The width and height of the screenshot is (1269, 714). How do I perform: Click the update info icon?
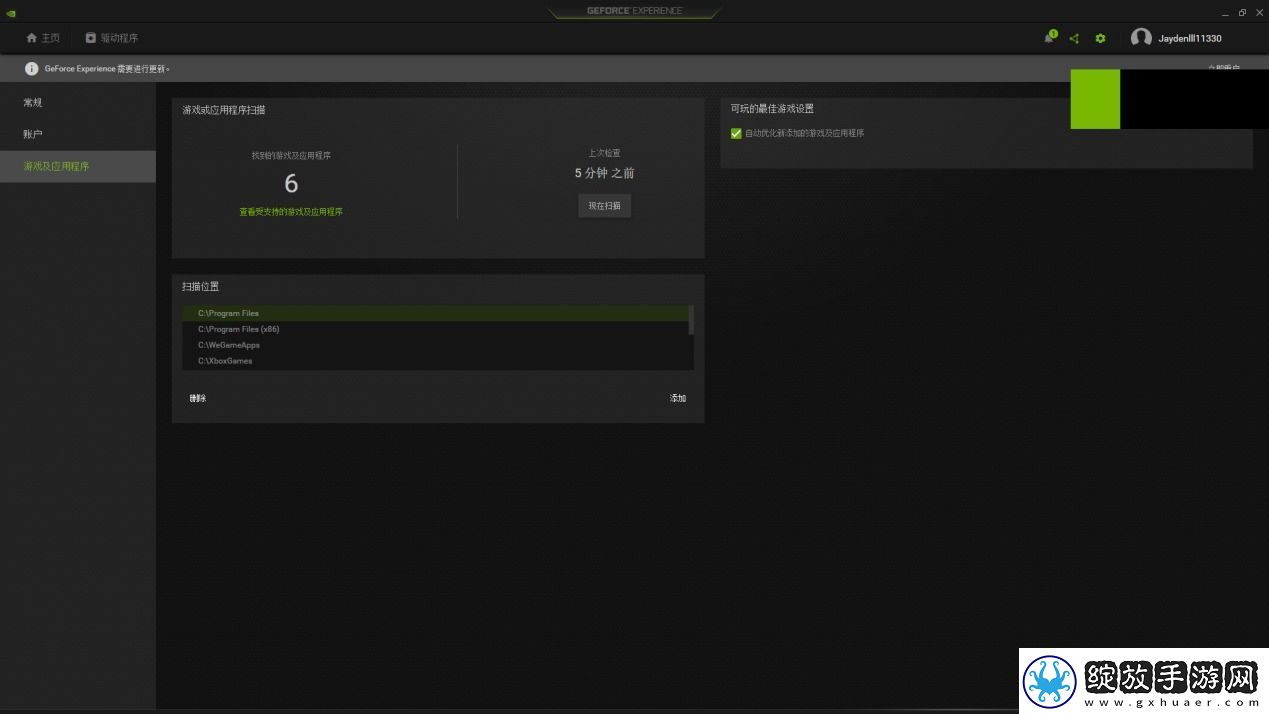tap(31, 69)
